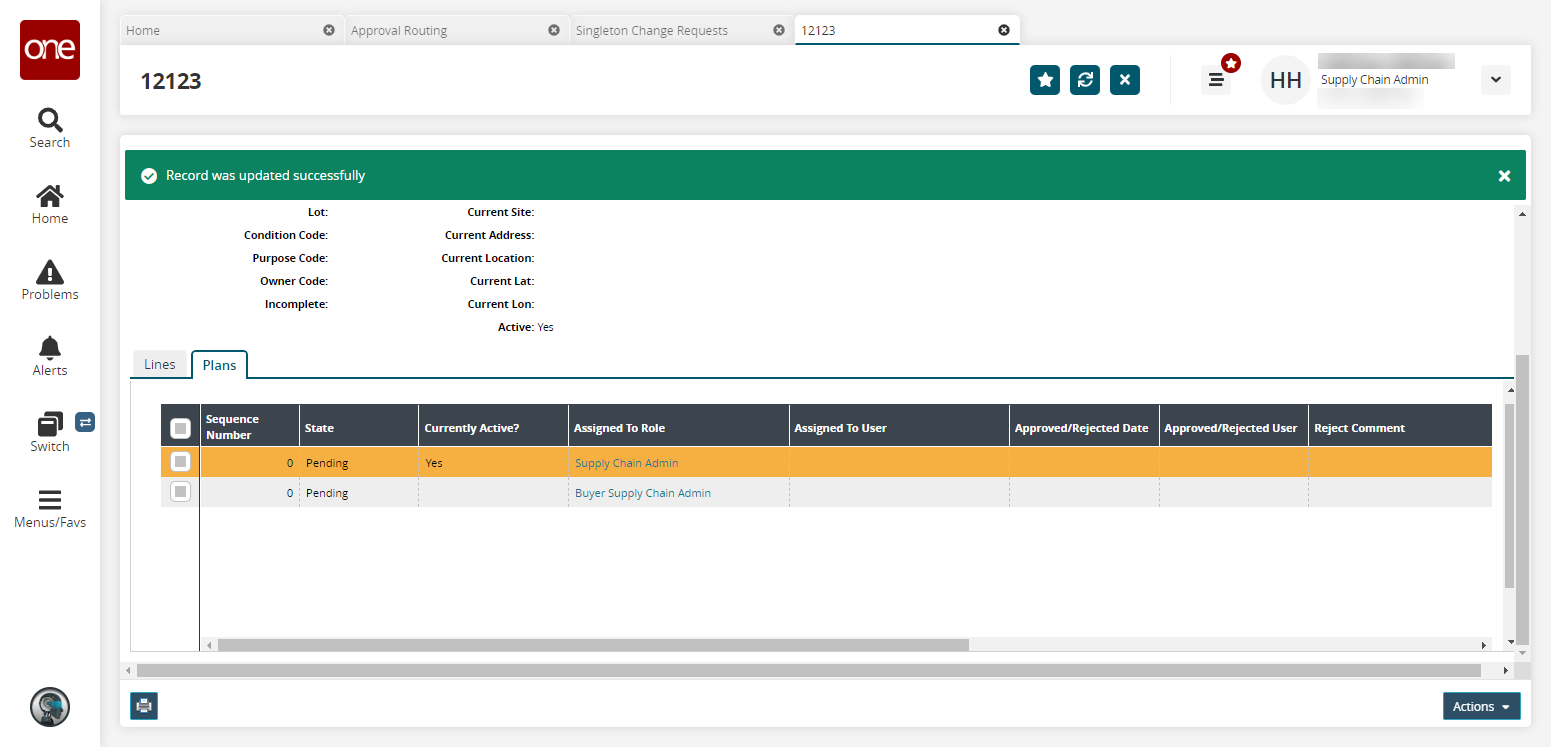Screen dimensions: 1551x747
Task: Check the Supply Chain Admin row checkbox
Action: pos(180,462)
